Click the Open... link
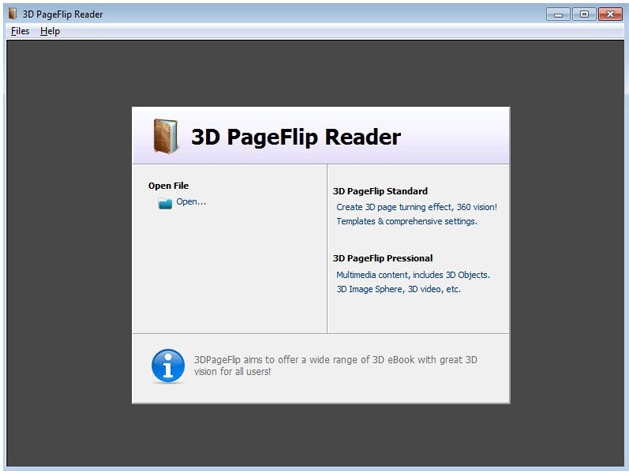The height and width of the screenshot is (474, 629). pyautogui.click(x=191, y=202)
